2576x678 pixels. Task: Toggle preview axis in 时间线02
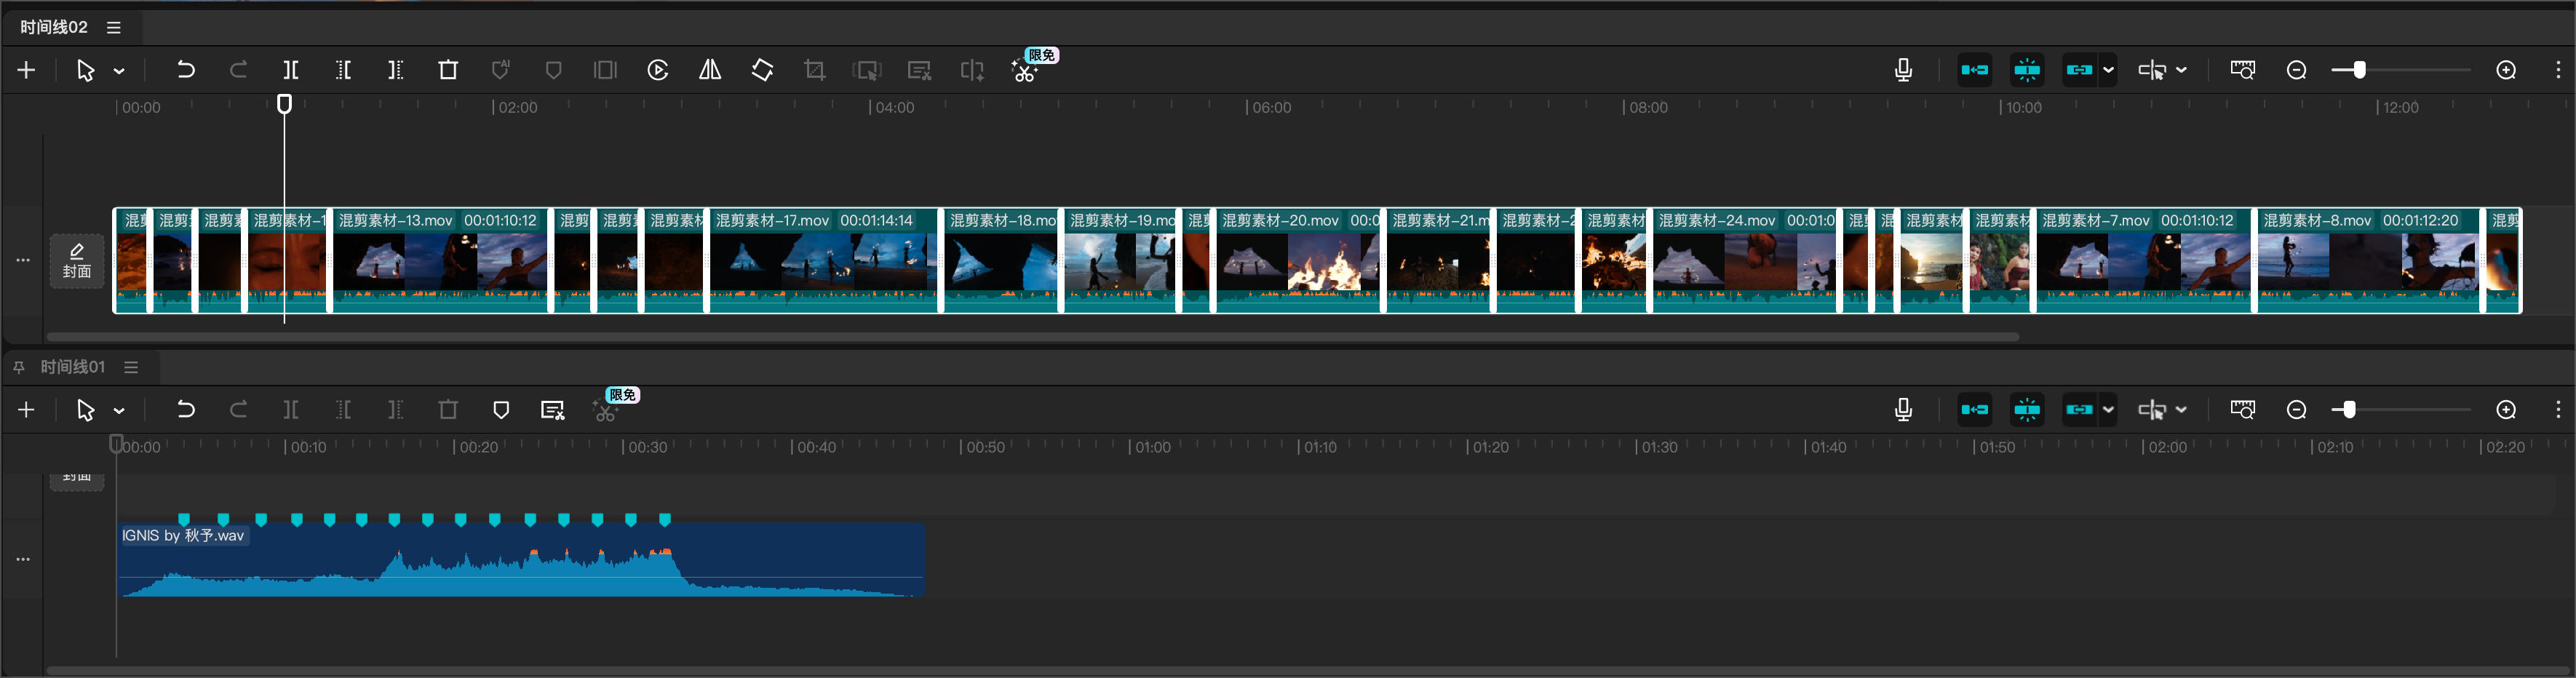coord(2152,70)
